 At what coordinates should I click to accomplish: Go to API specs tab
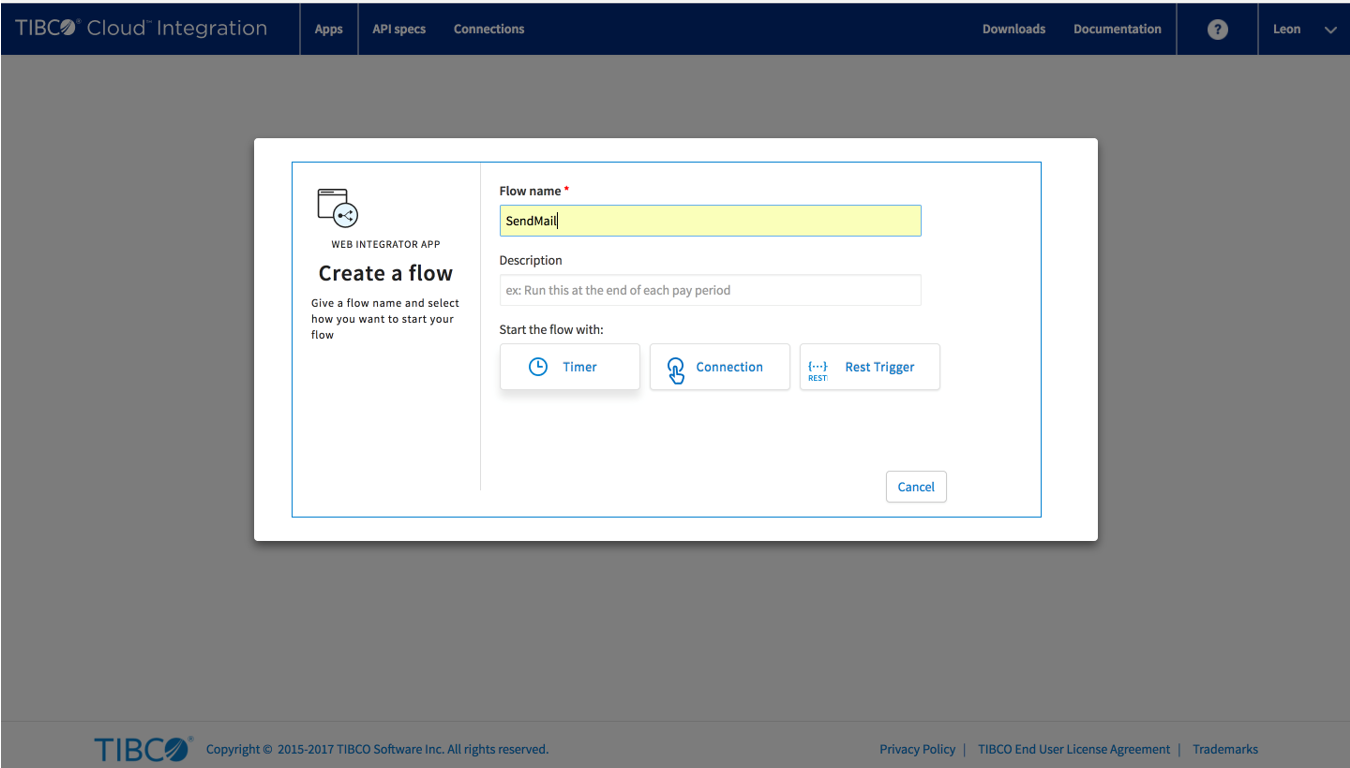pos(399,29)
